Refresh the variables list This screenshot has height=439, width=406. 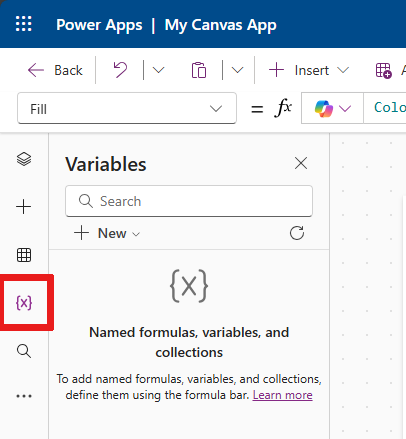[x=297, y=233]
